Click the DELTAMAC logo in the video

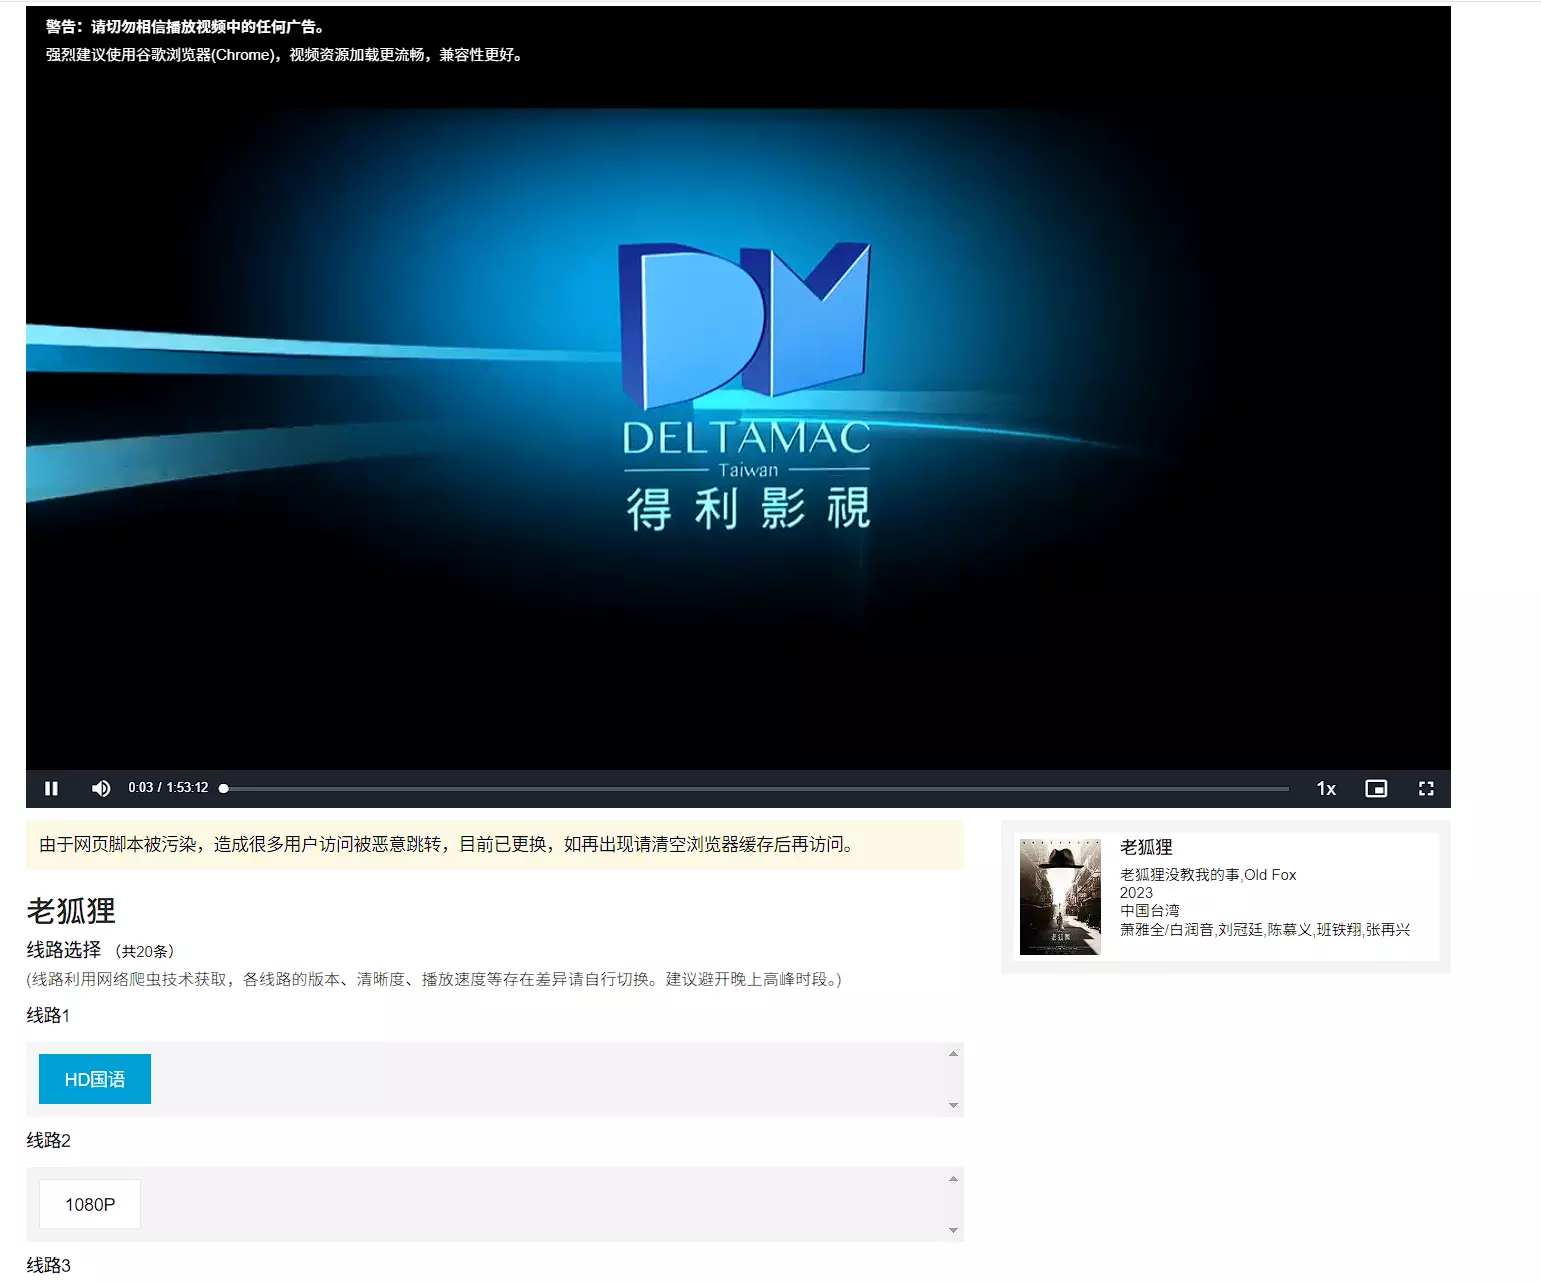746,385
